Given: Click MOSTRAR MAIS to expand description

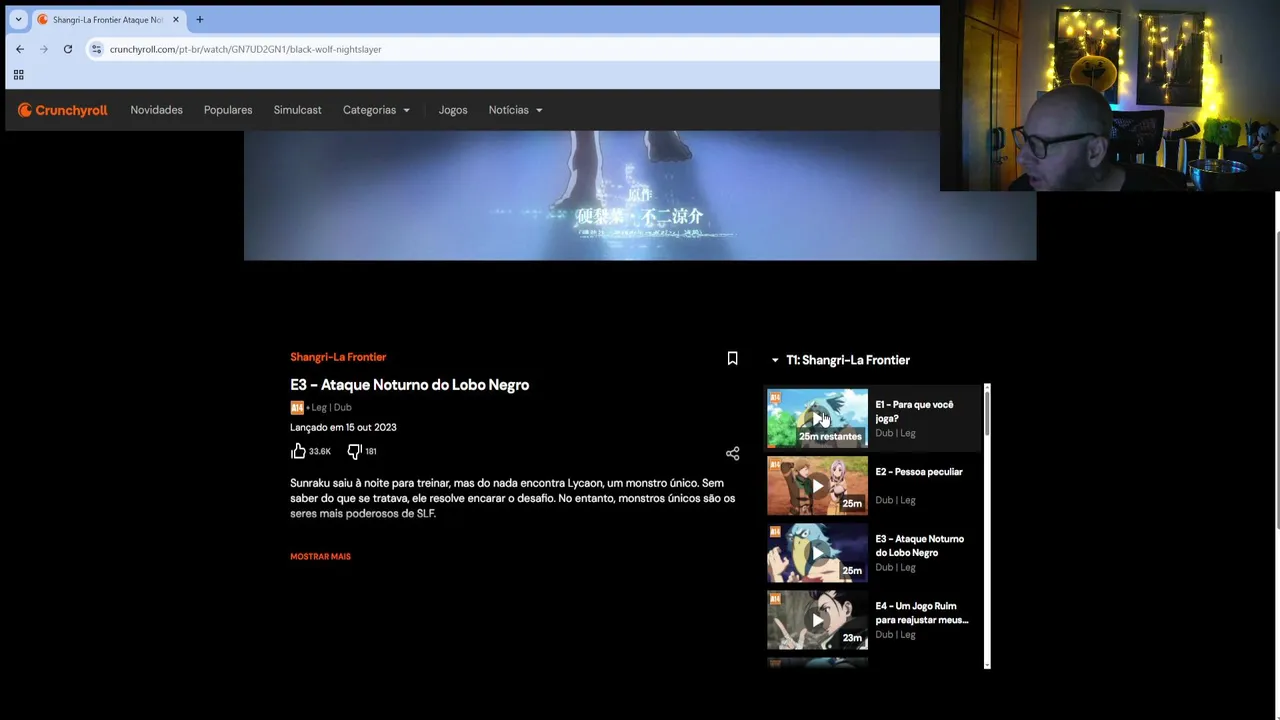Looking at the screenshot, I should pyautogui.click(x=320, y=556).
